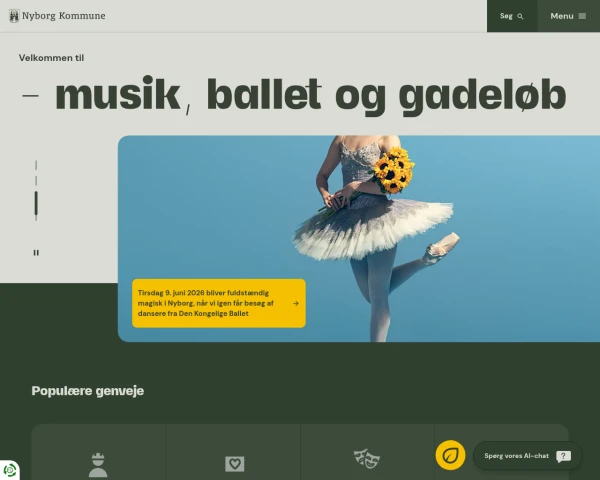The height and width of the screenshot is (480, 600).
Task: Open the green cookie consent icon
Action: [10, 470]
